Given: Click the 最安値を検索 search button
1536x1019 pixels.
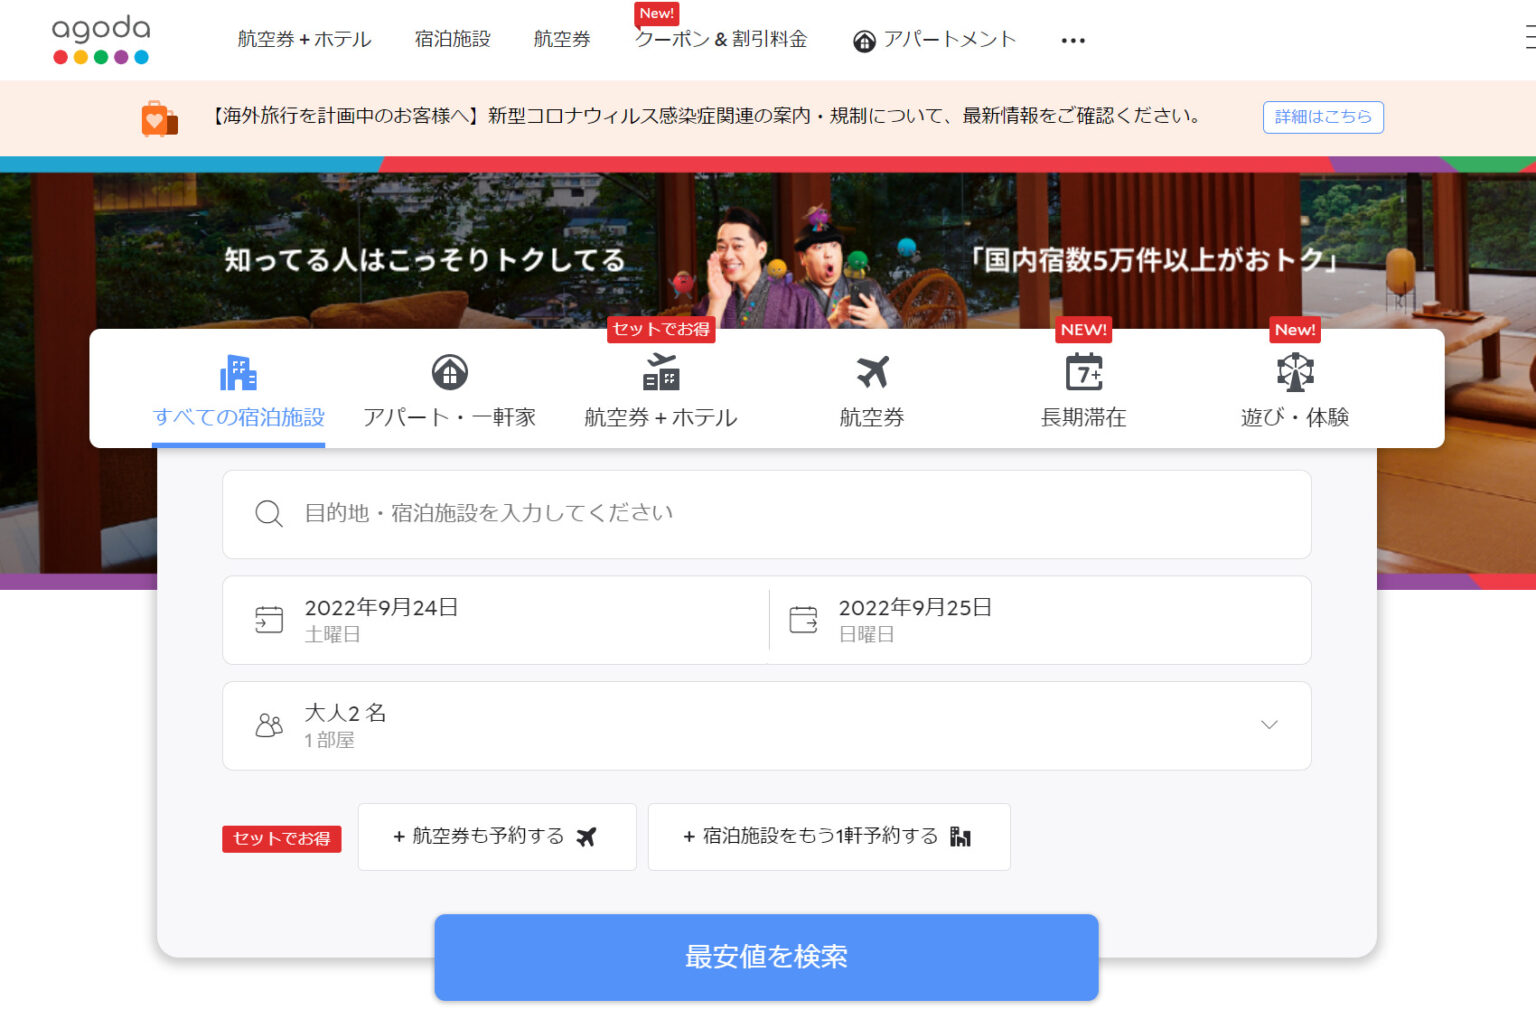Looking at the screenshot, I should coord(766,956).
